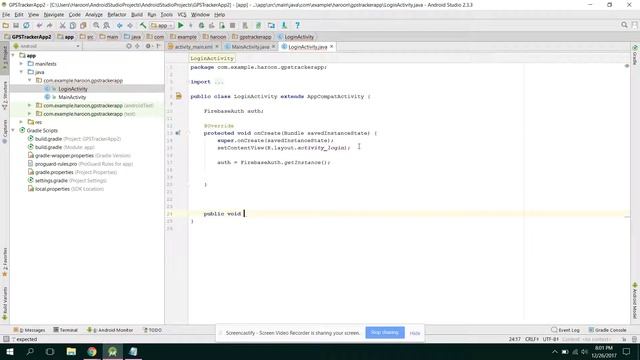Open the File menu
Image resolution: width=640 pixels, height=360 pixels.
[6, 15]
